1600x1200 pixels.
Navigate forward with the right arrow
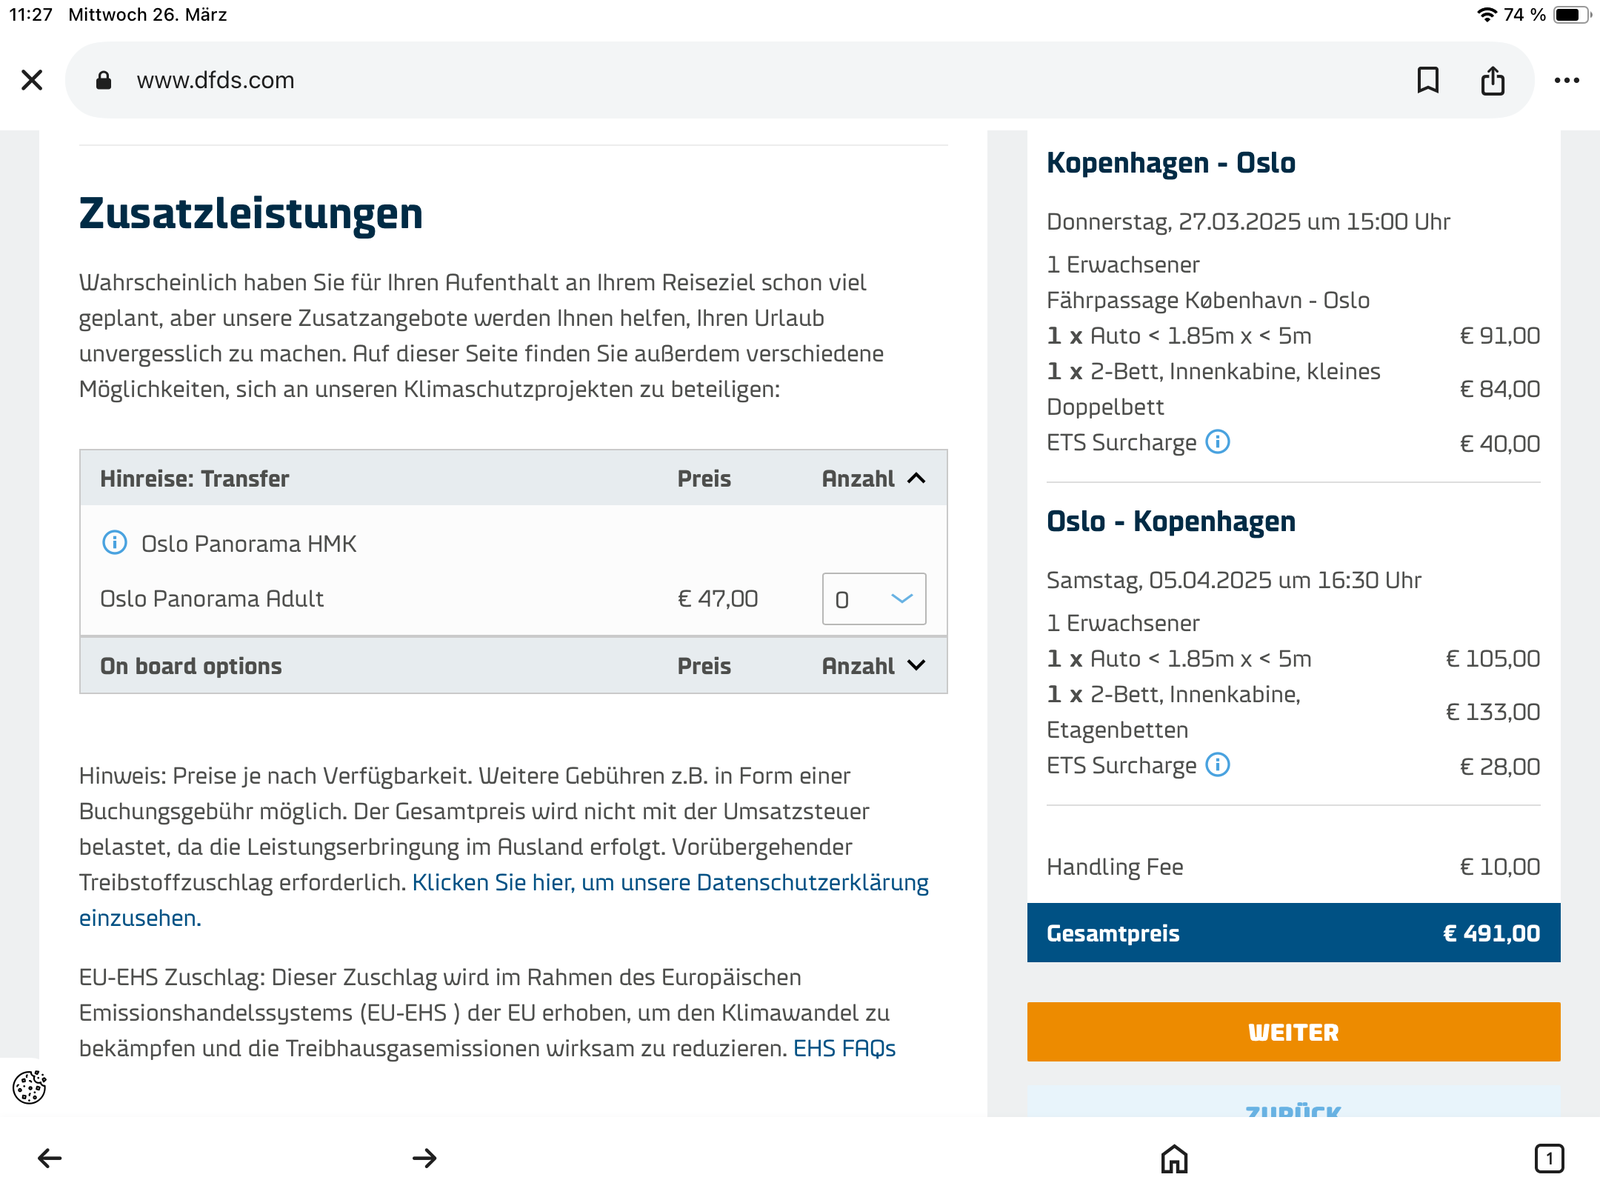(425, 1158)
